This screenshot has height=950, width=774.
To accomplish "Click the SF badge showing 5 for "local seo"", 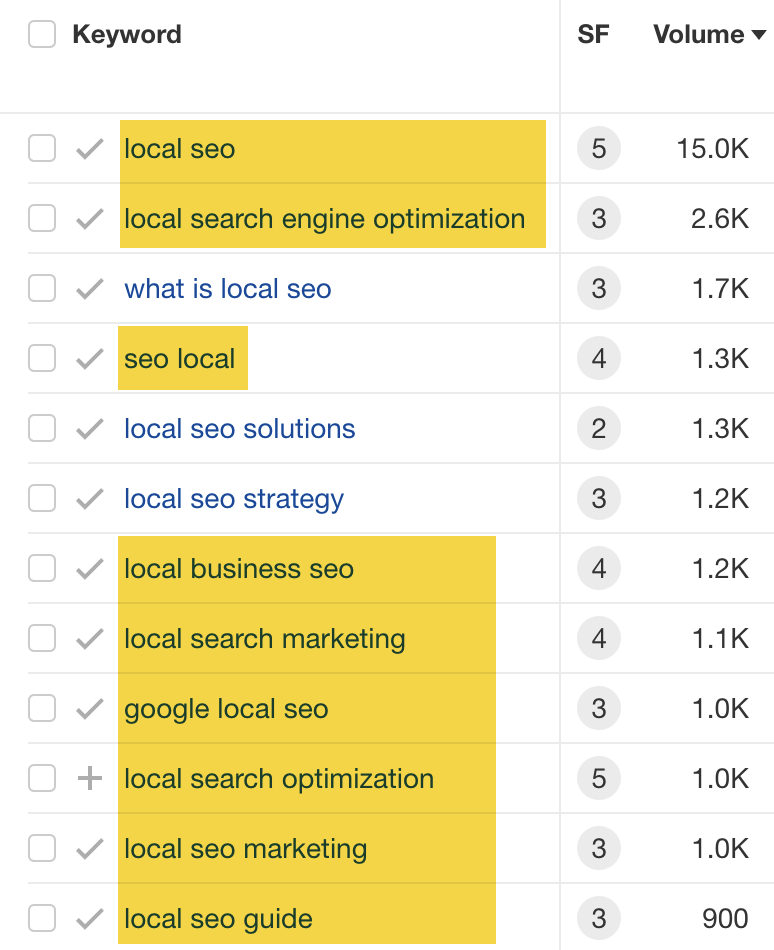I will pyautogui.click(x=594, y=148).
